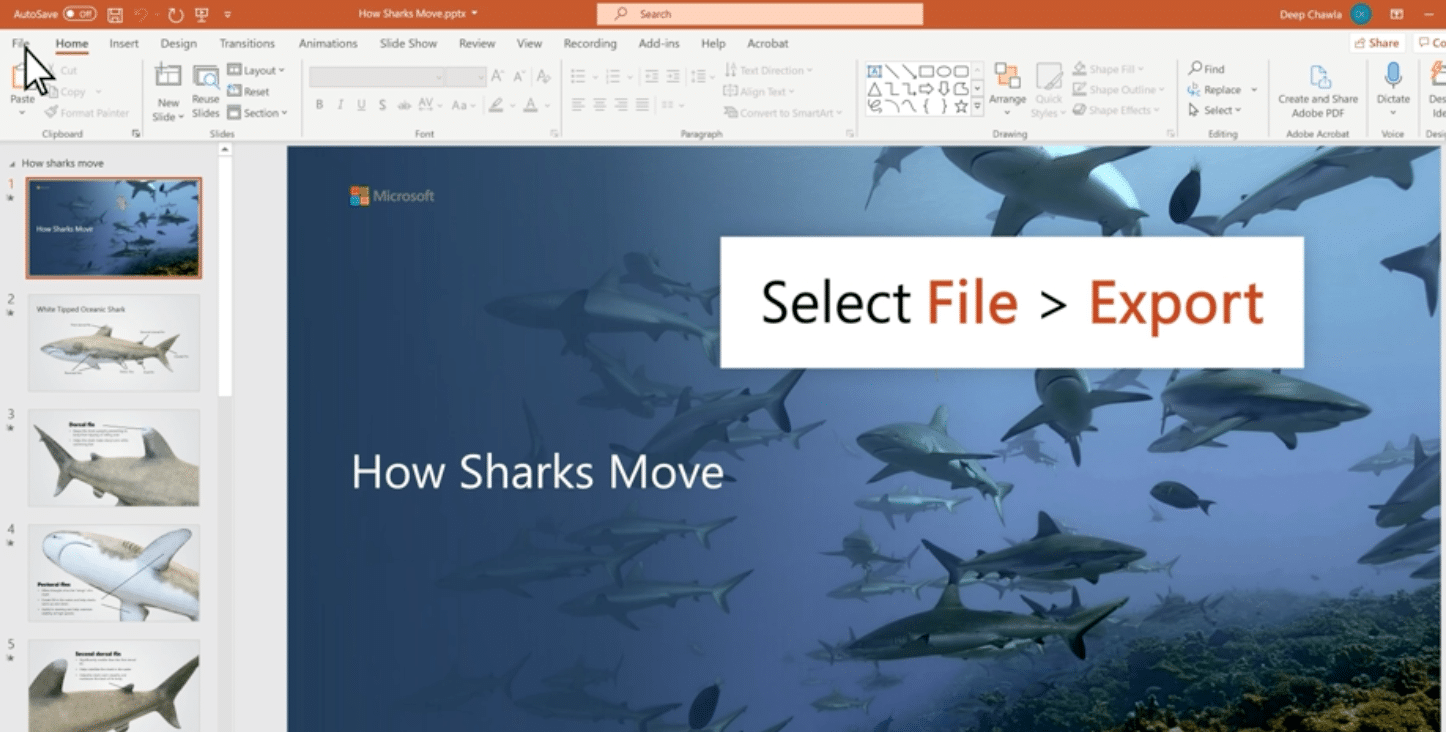The width and height of the screenshot is (1446, 732).
Task: Open font color picker A icon
Action: tap(531, 105)
